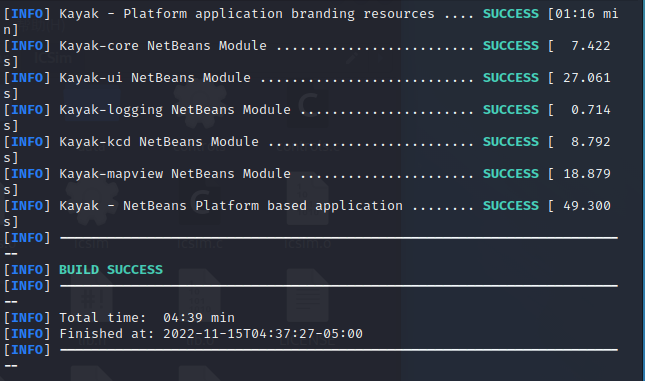Click SUCCESS on the Kayak-kcd line
This screenshot has height=381, width=645.
tap(510, 142)
